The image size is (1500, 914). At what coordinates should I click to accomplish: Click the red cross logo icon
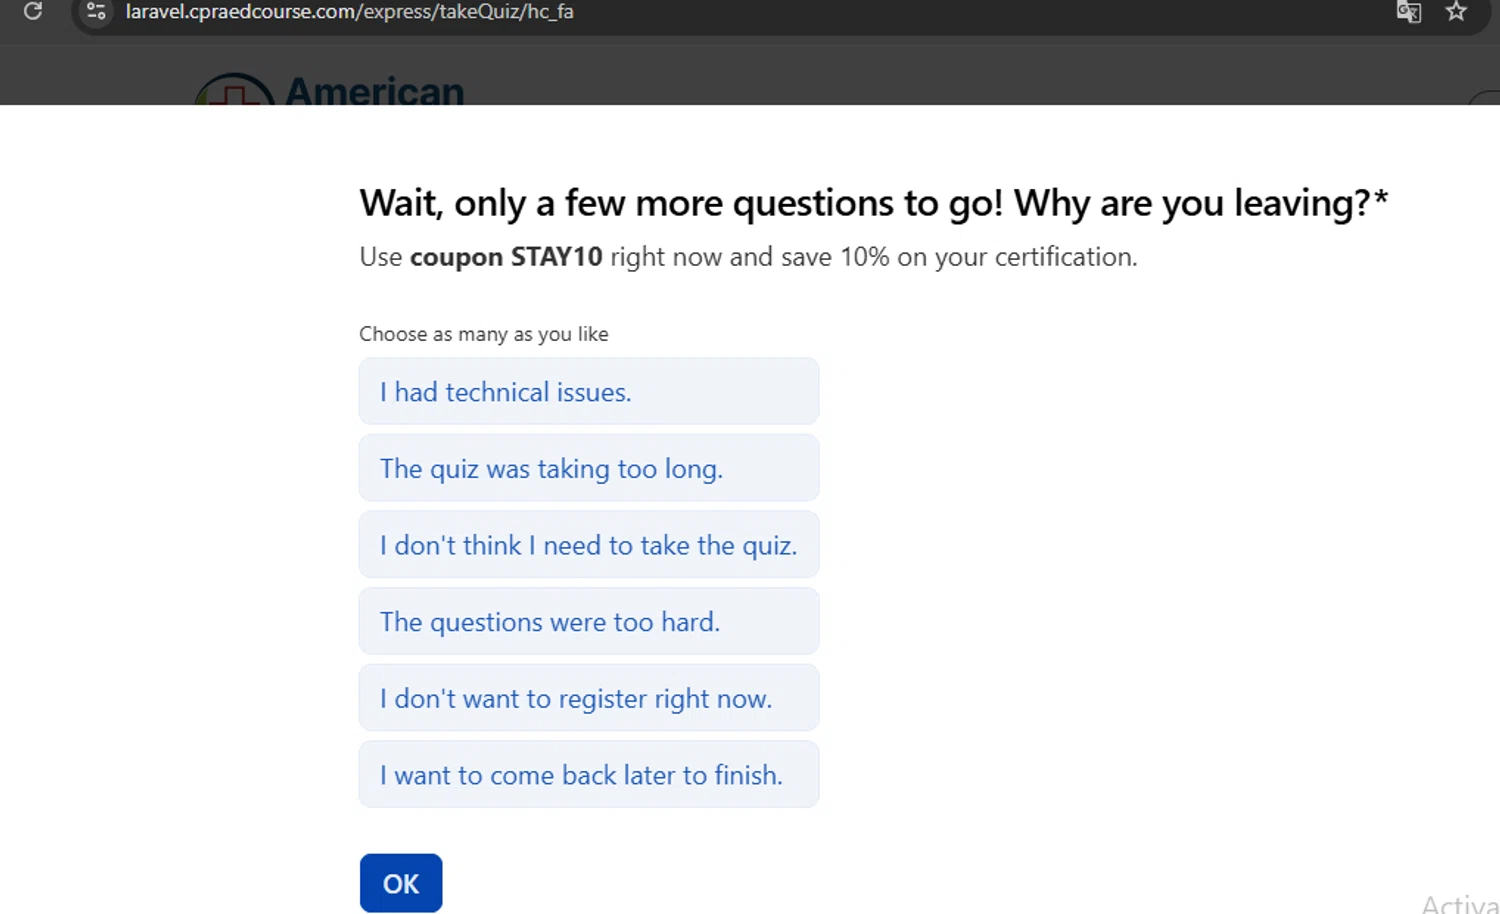(x=234, y=93)
